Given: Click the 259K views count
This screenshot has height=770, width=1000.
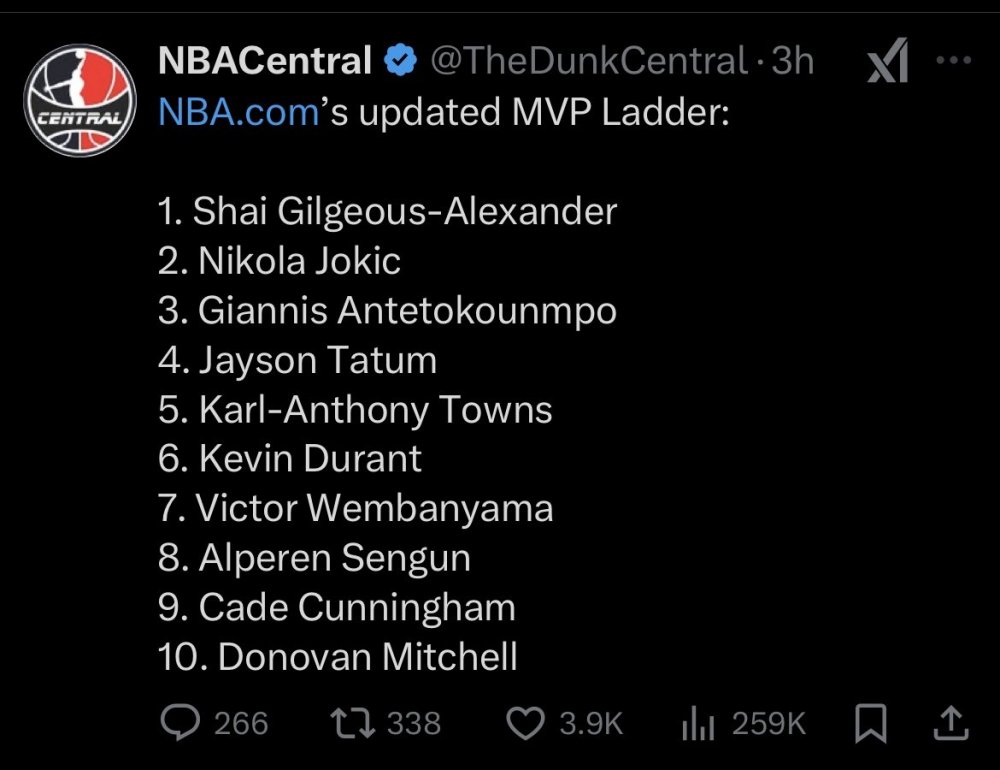Looking at the screenshot, I should tap(768, 724).
